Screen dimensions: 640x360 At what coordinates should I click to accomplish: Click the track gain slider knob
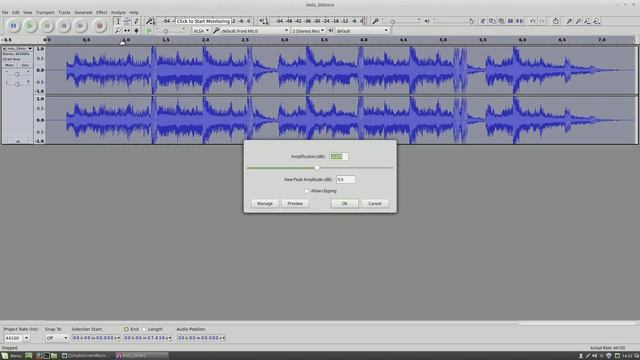click(17, 74)
